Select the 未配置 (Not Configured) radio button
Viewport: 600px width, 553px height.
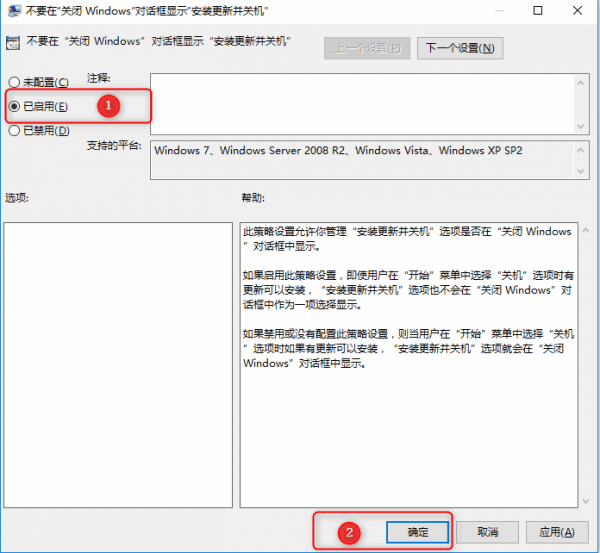pyautogui.click(x=14, y=82)
